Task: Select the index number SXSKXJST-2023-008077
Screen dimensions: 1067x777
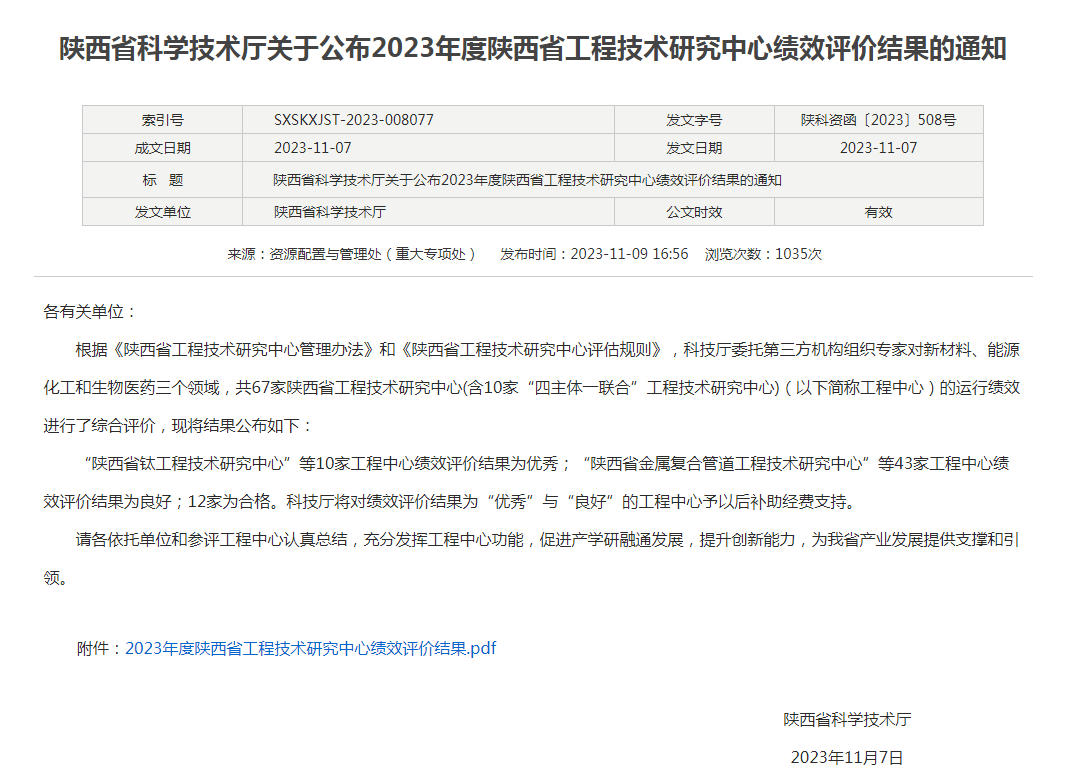Action: click(x=354, y=120)
